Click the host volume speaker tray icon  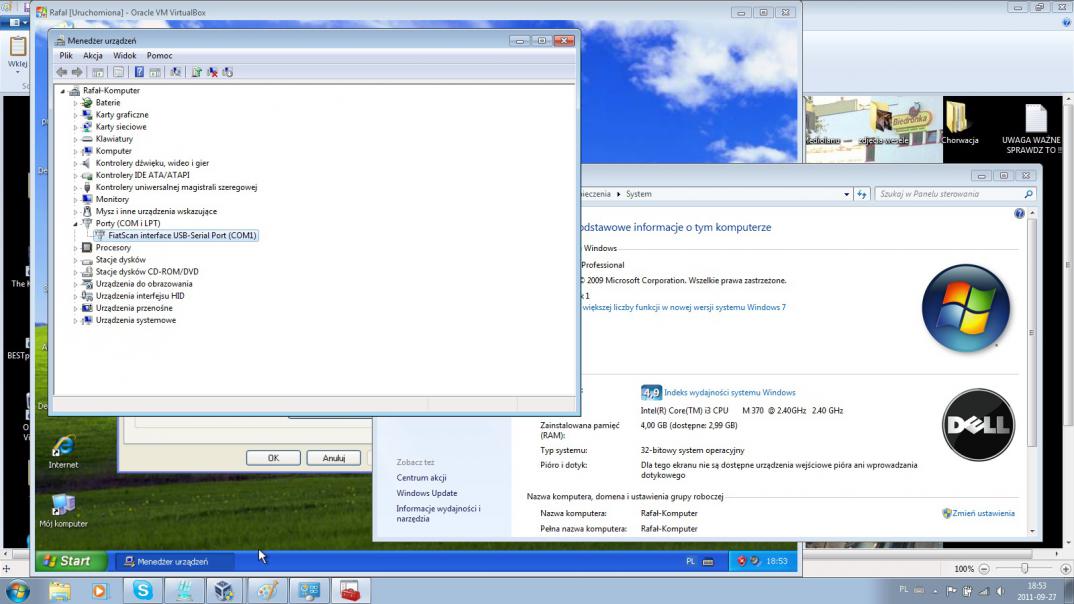(1001, 591)
